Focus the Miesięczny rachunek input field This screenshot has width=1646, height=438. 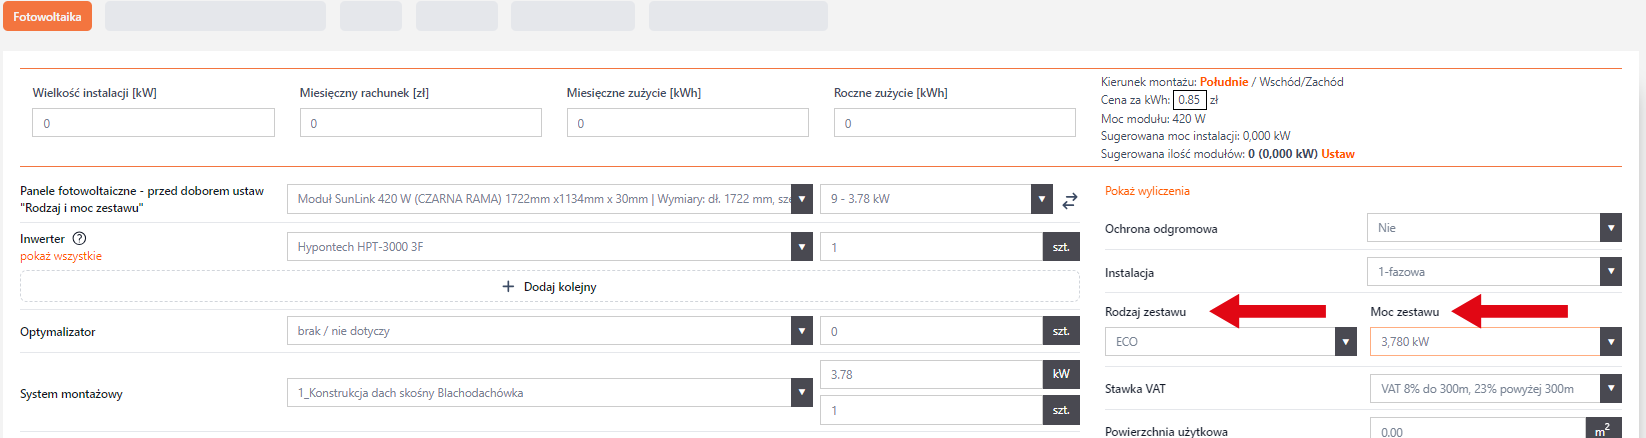click(420, 123)
